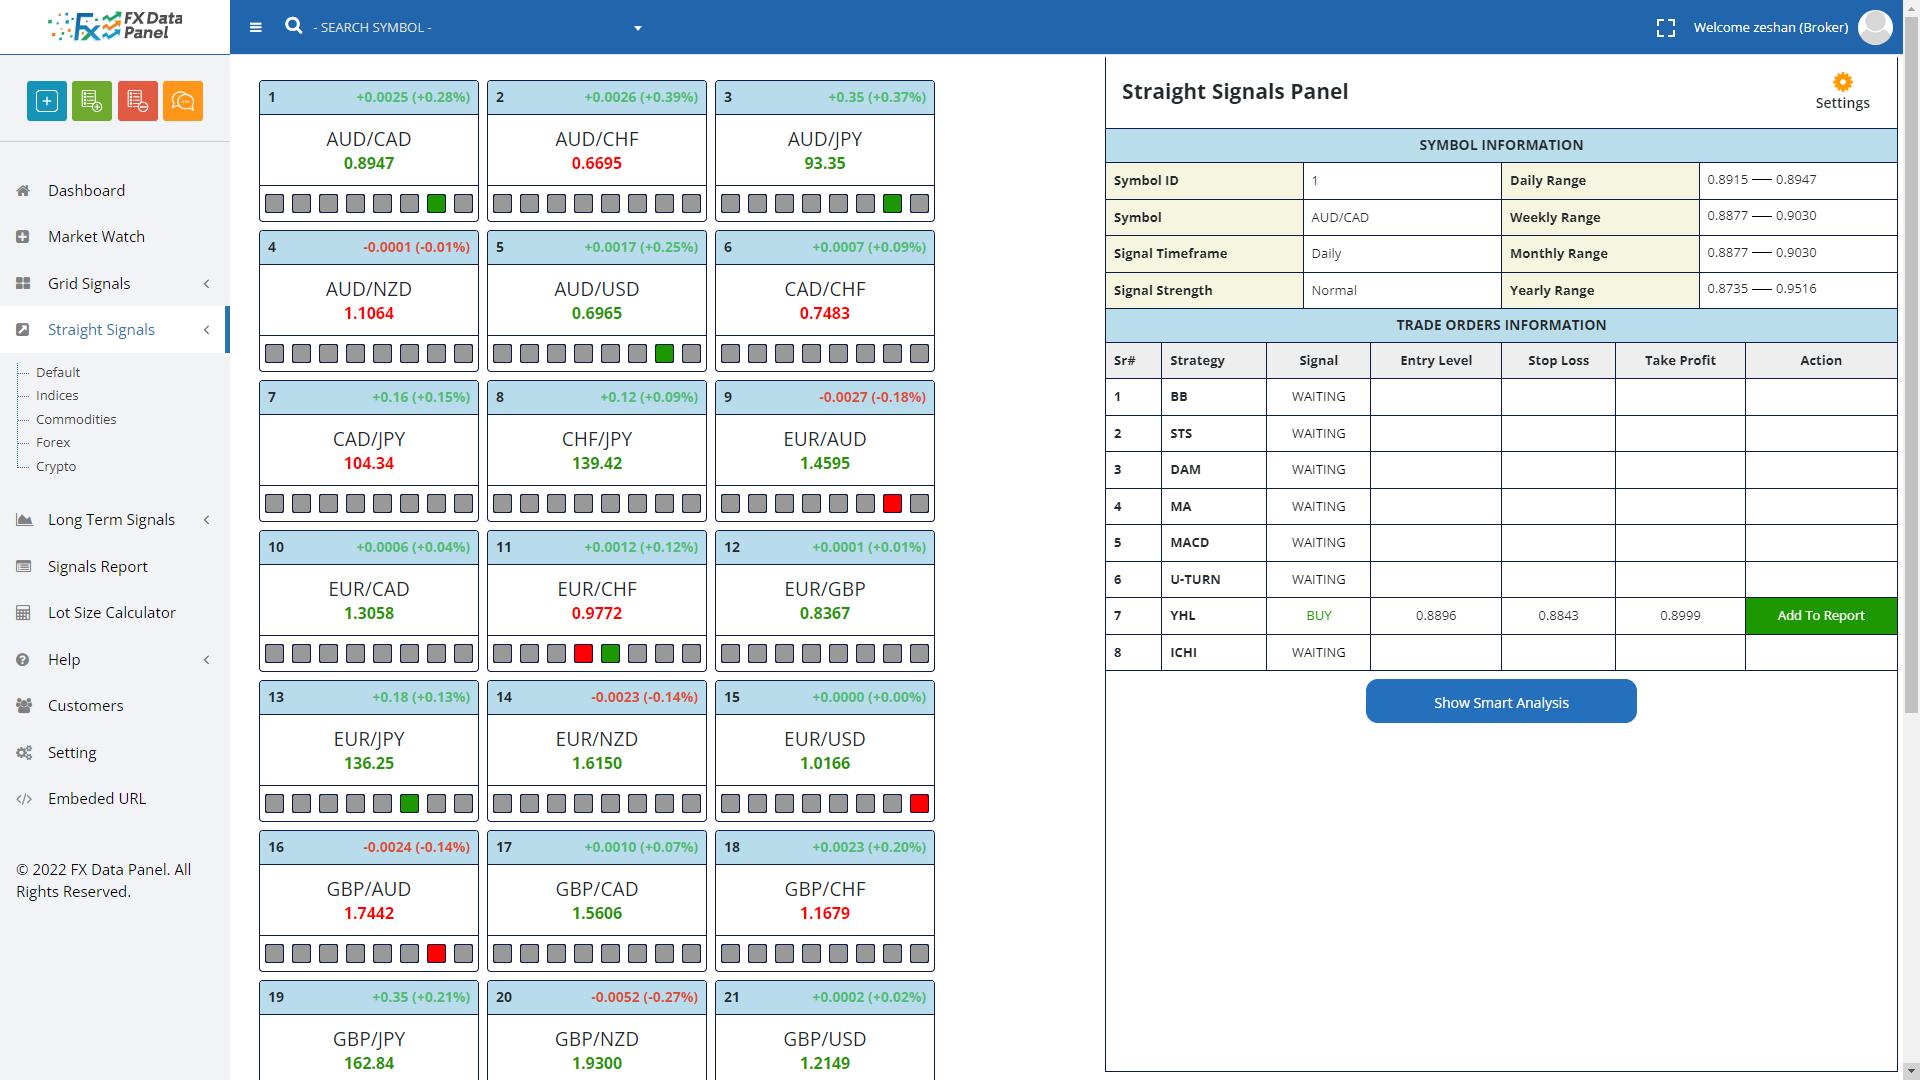
Task: Click the user avatar icon
Action: 1875,27
